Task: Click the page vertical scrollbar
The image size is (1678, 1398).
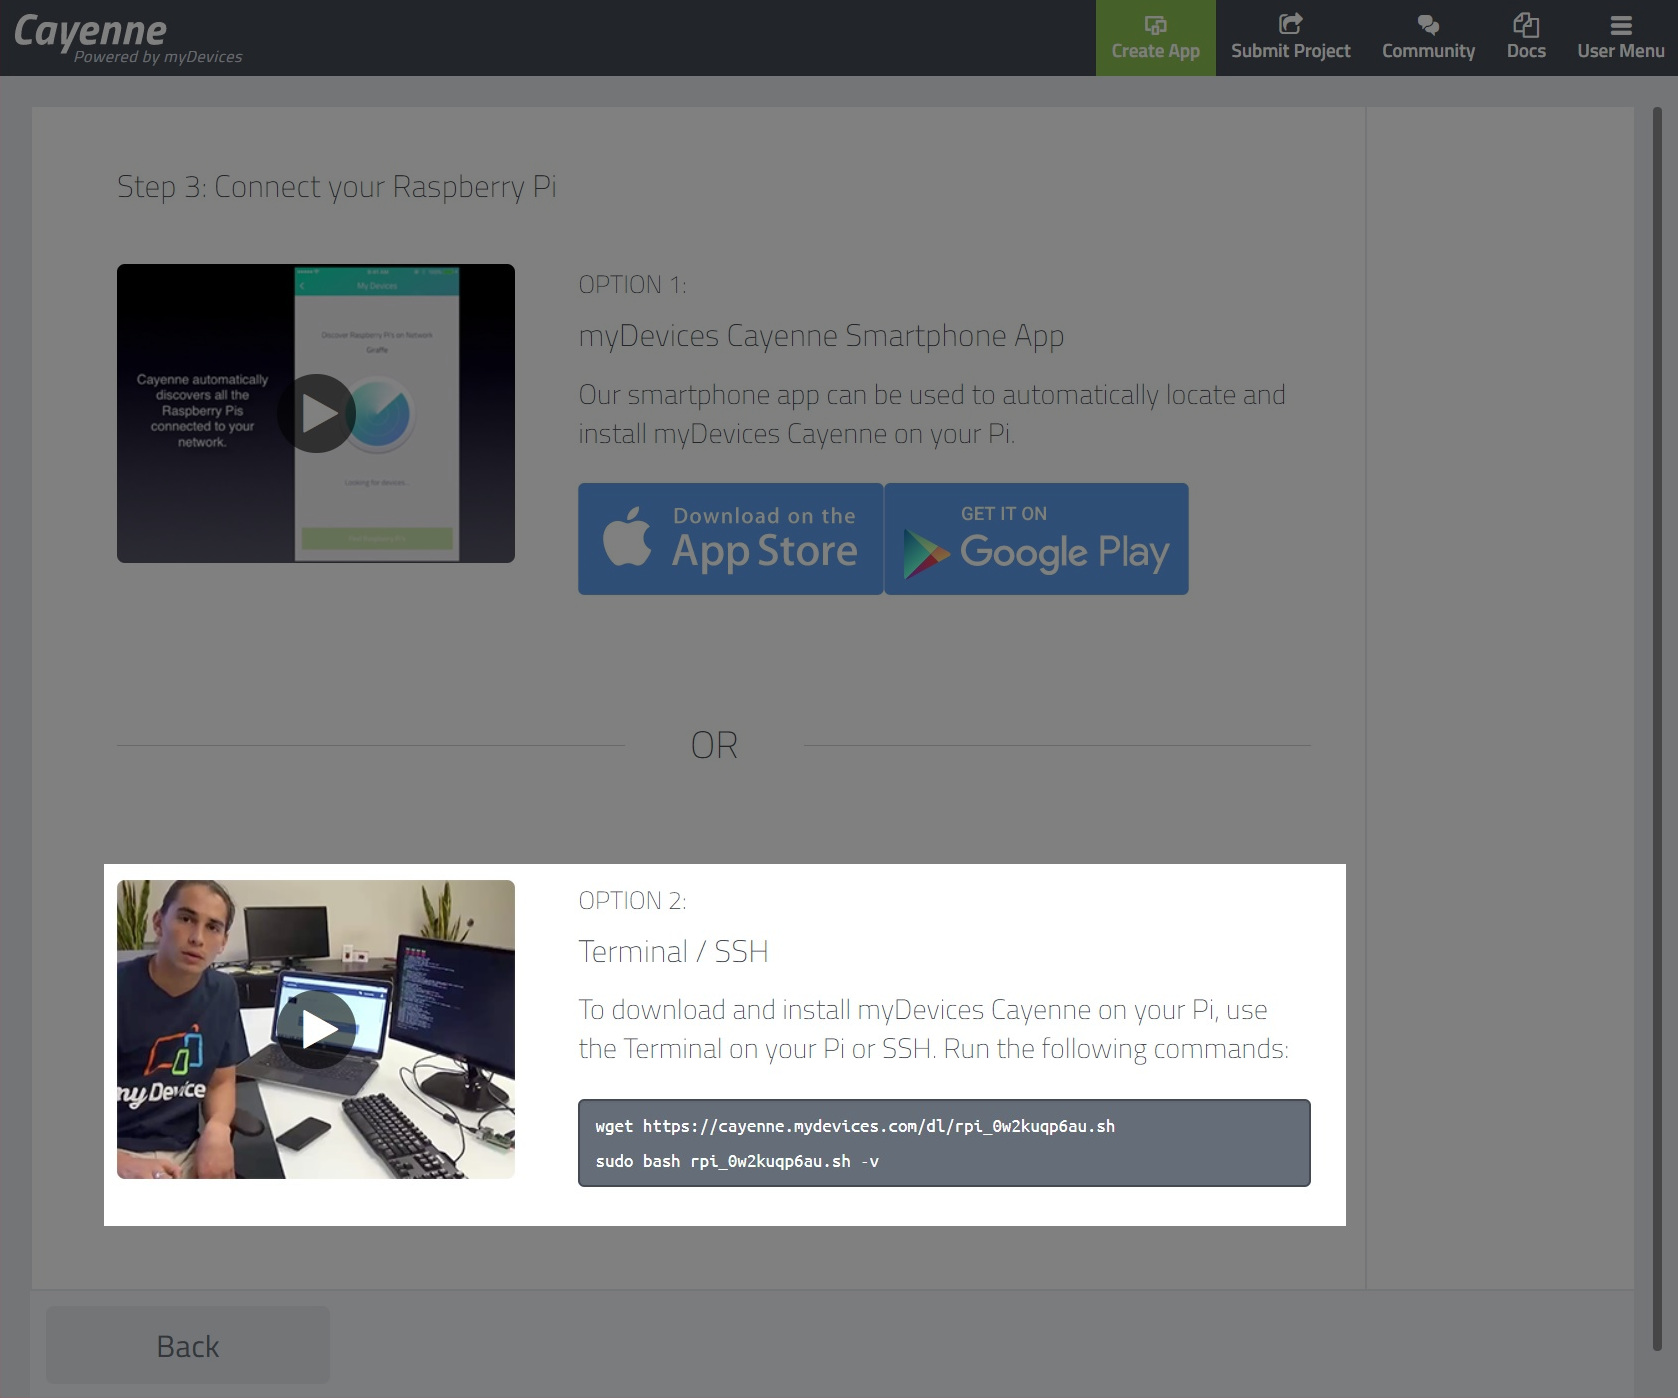Action: click(x=1657, y=728)
